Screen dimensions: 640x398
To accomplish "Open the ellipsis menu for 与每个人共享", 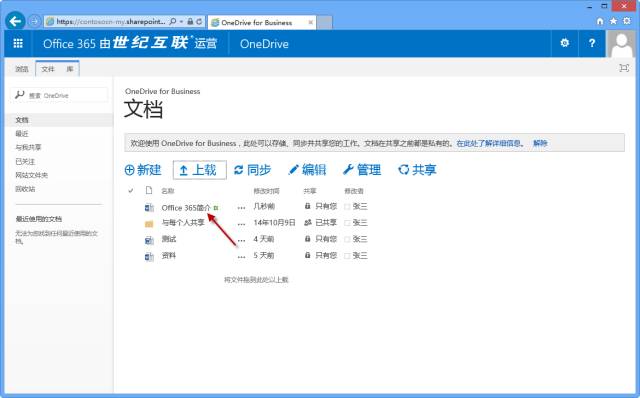I will (x=241, y=224).
